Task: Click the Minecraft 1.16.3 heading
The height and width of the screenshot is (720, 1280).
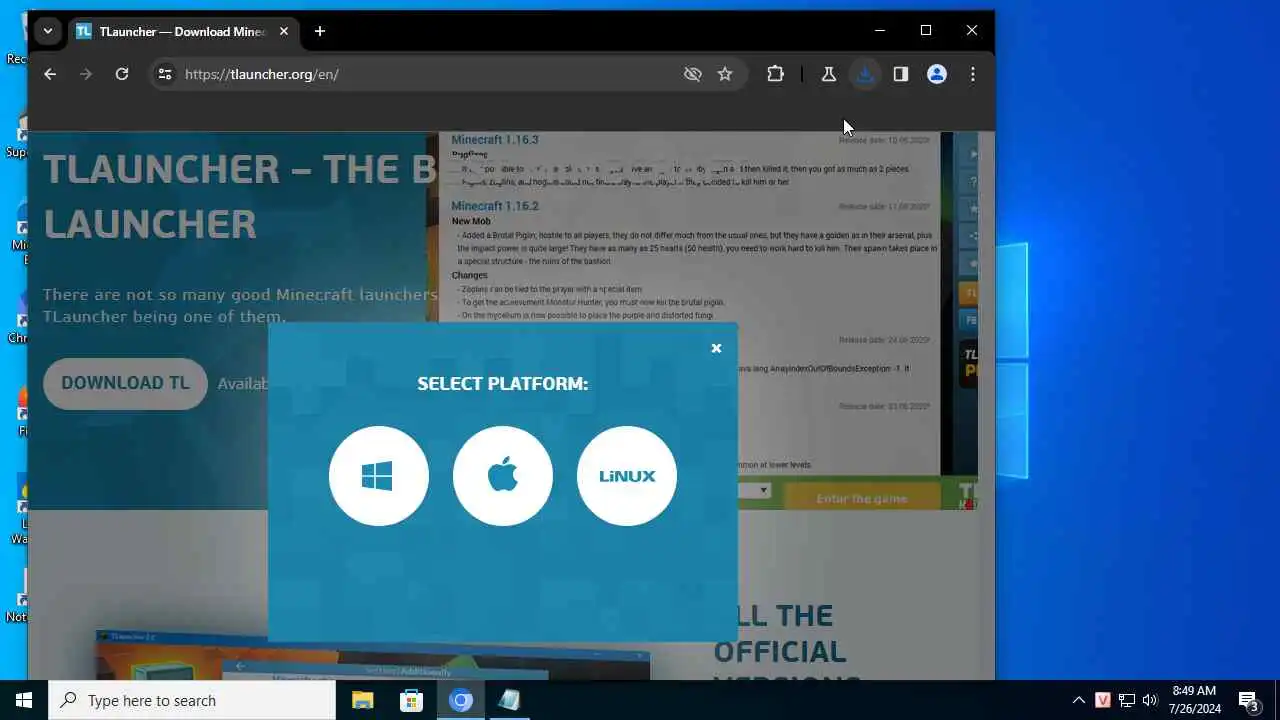Action: tap(495, 139)
